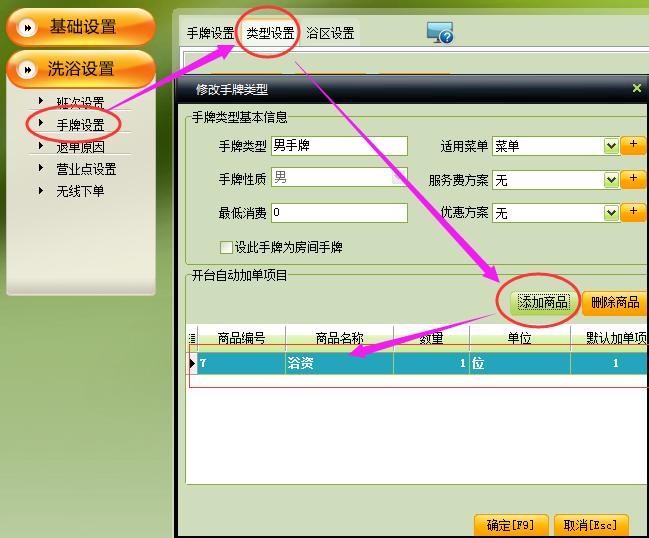The height and width of the screenshot is (538, 649).
Task: Close the 修改手牌类型 dialog
Action: pyautogui.click(x=637, y=89)
